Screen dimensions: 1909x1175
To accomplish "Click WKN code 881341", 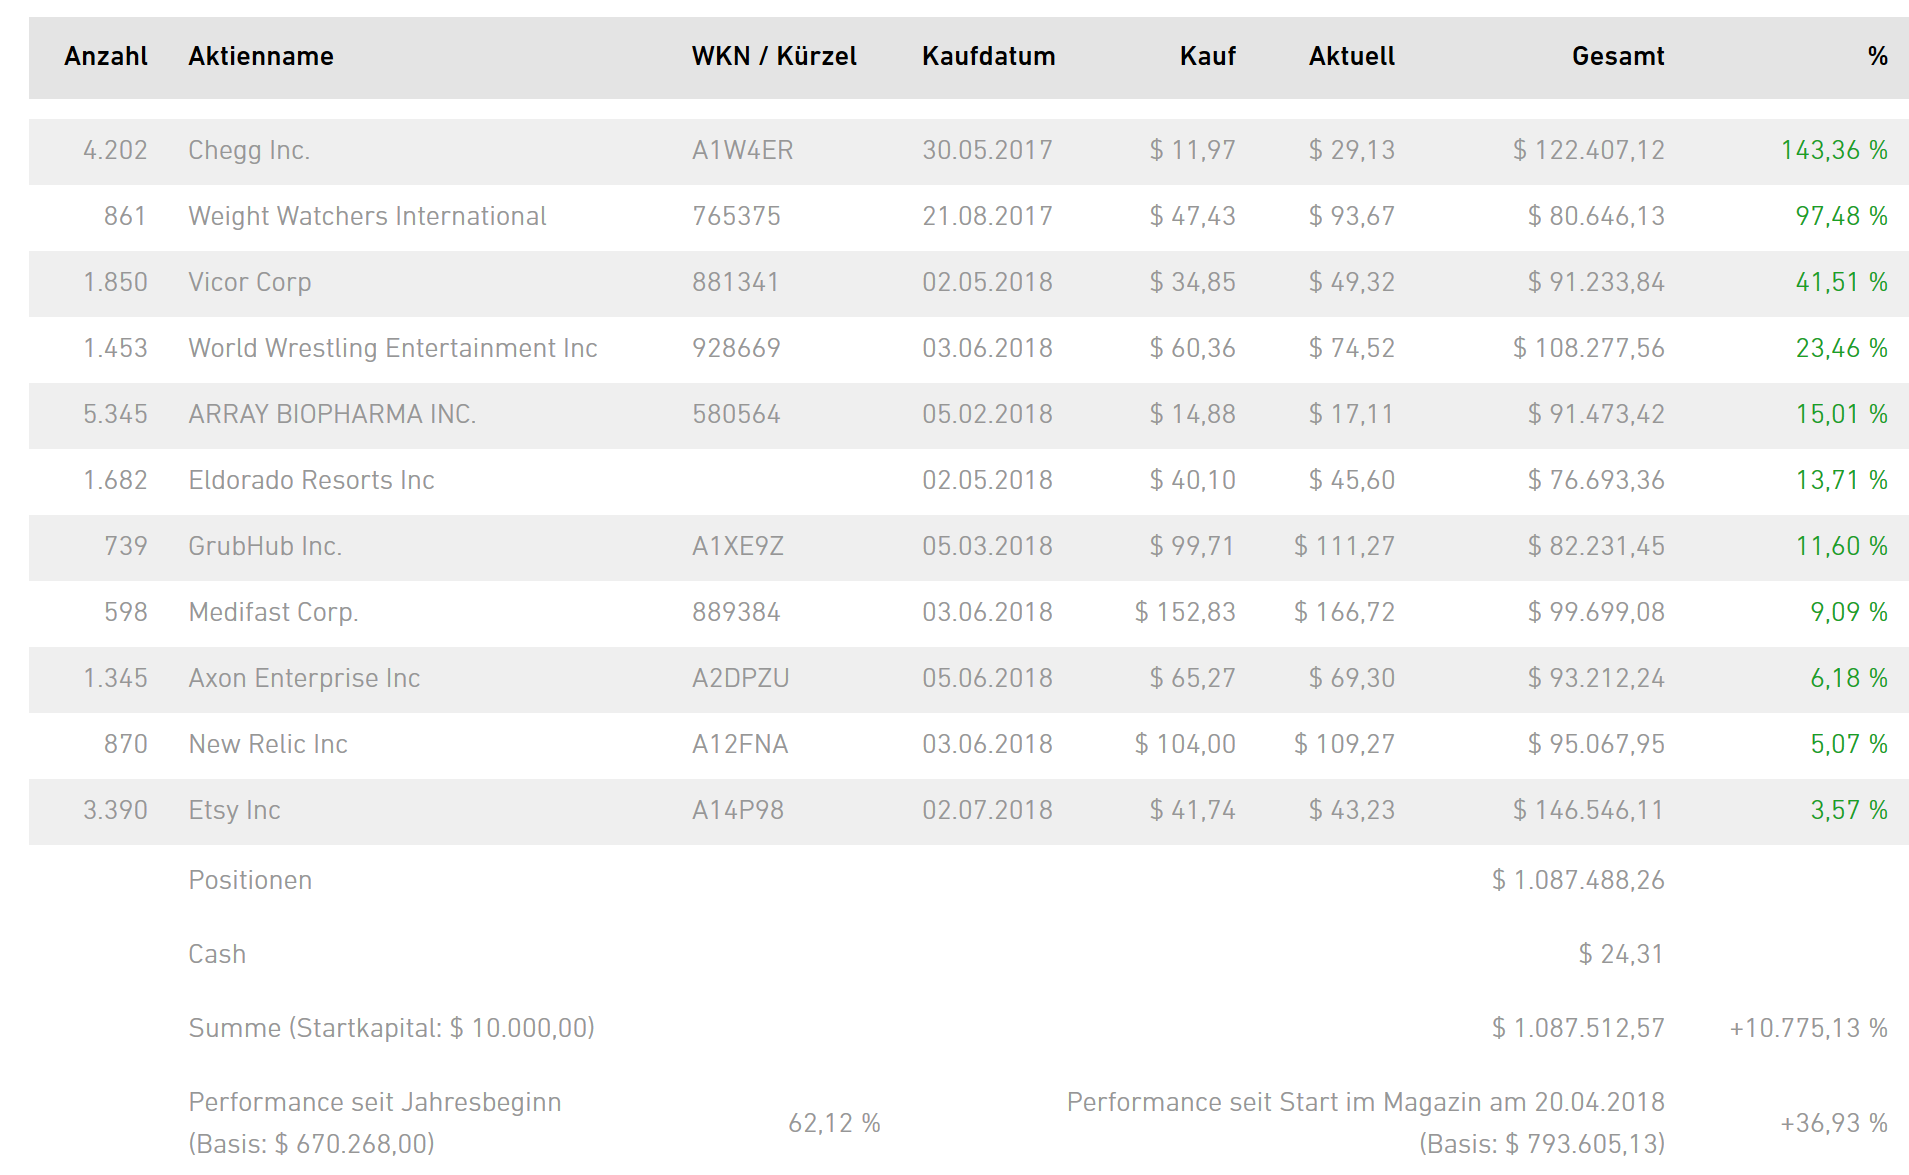I will [x=735, y=282].
